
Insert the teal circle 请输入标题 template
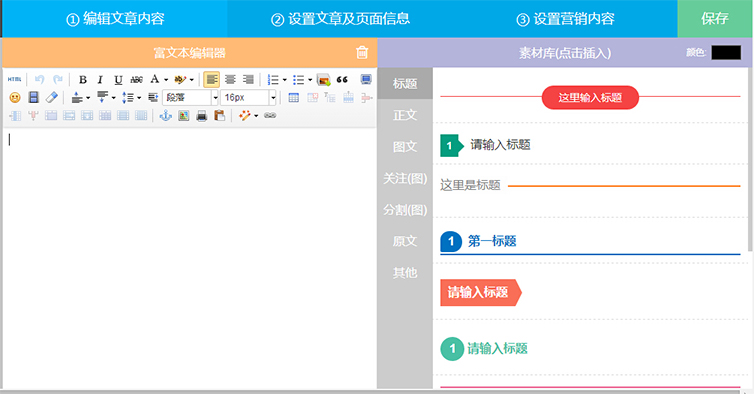(x=484, y=348)
